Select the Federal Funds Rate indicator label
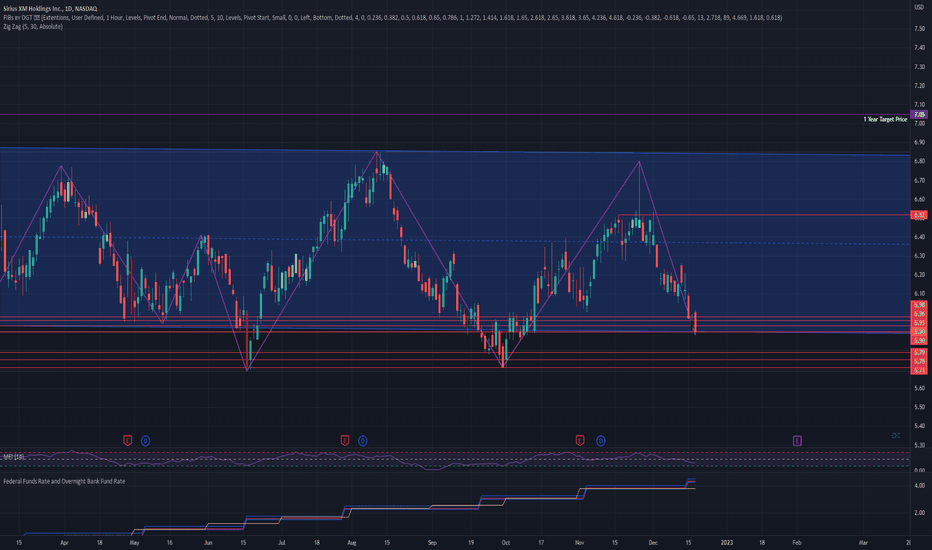This screenshot has width=932, height=550. [64, 481]
